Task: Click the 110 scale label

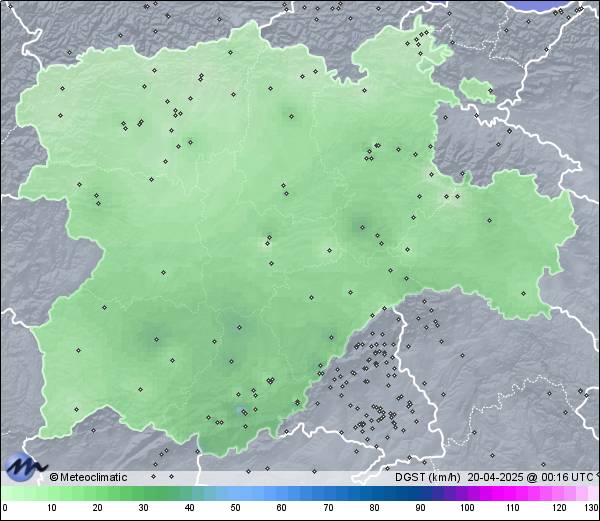Action: [513, 508]
